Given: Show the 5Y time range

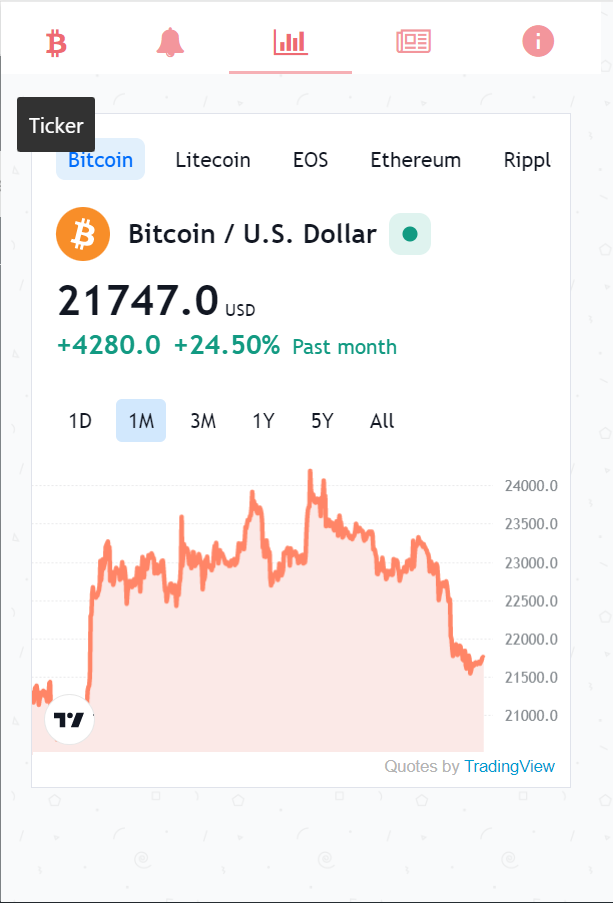Looking at the screenshot, I should 322,421.
